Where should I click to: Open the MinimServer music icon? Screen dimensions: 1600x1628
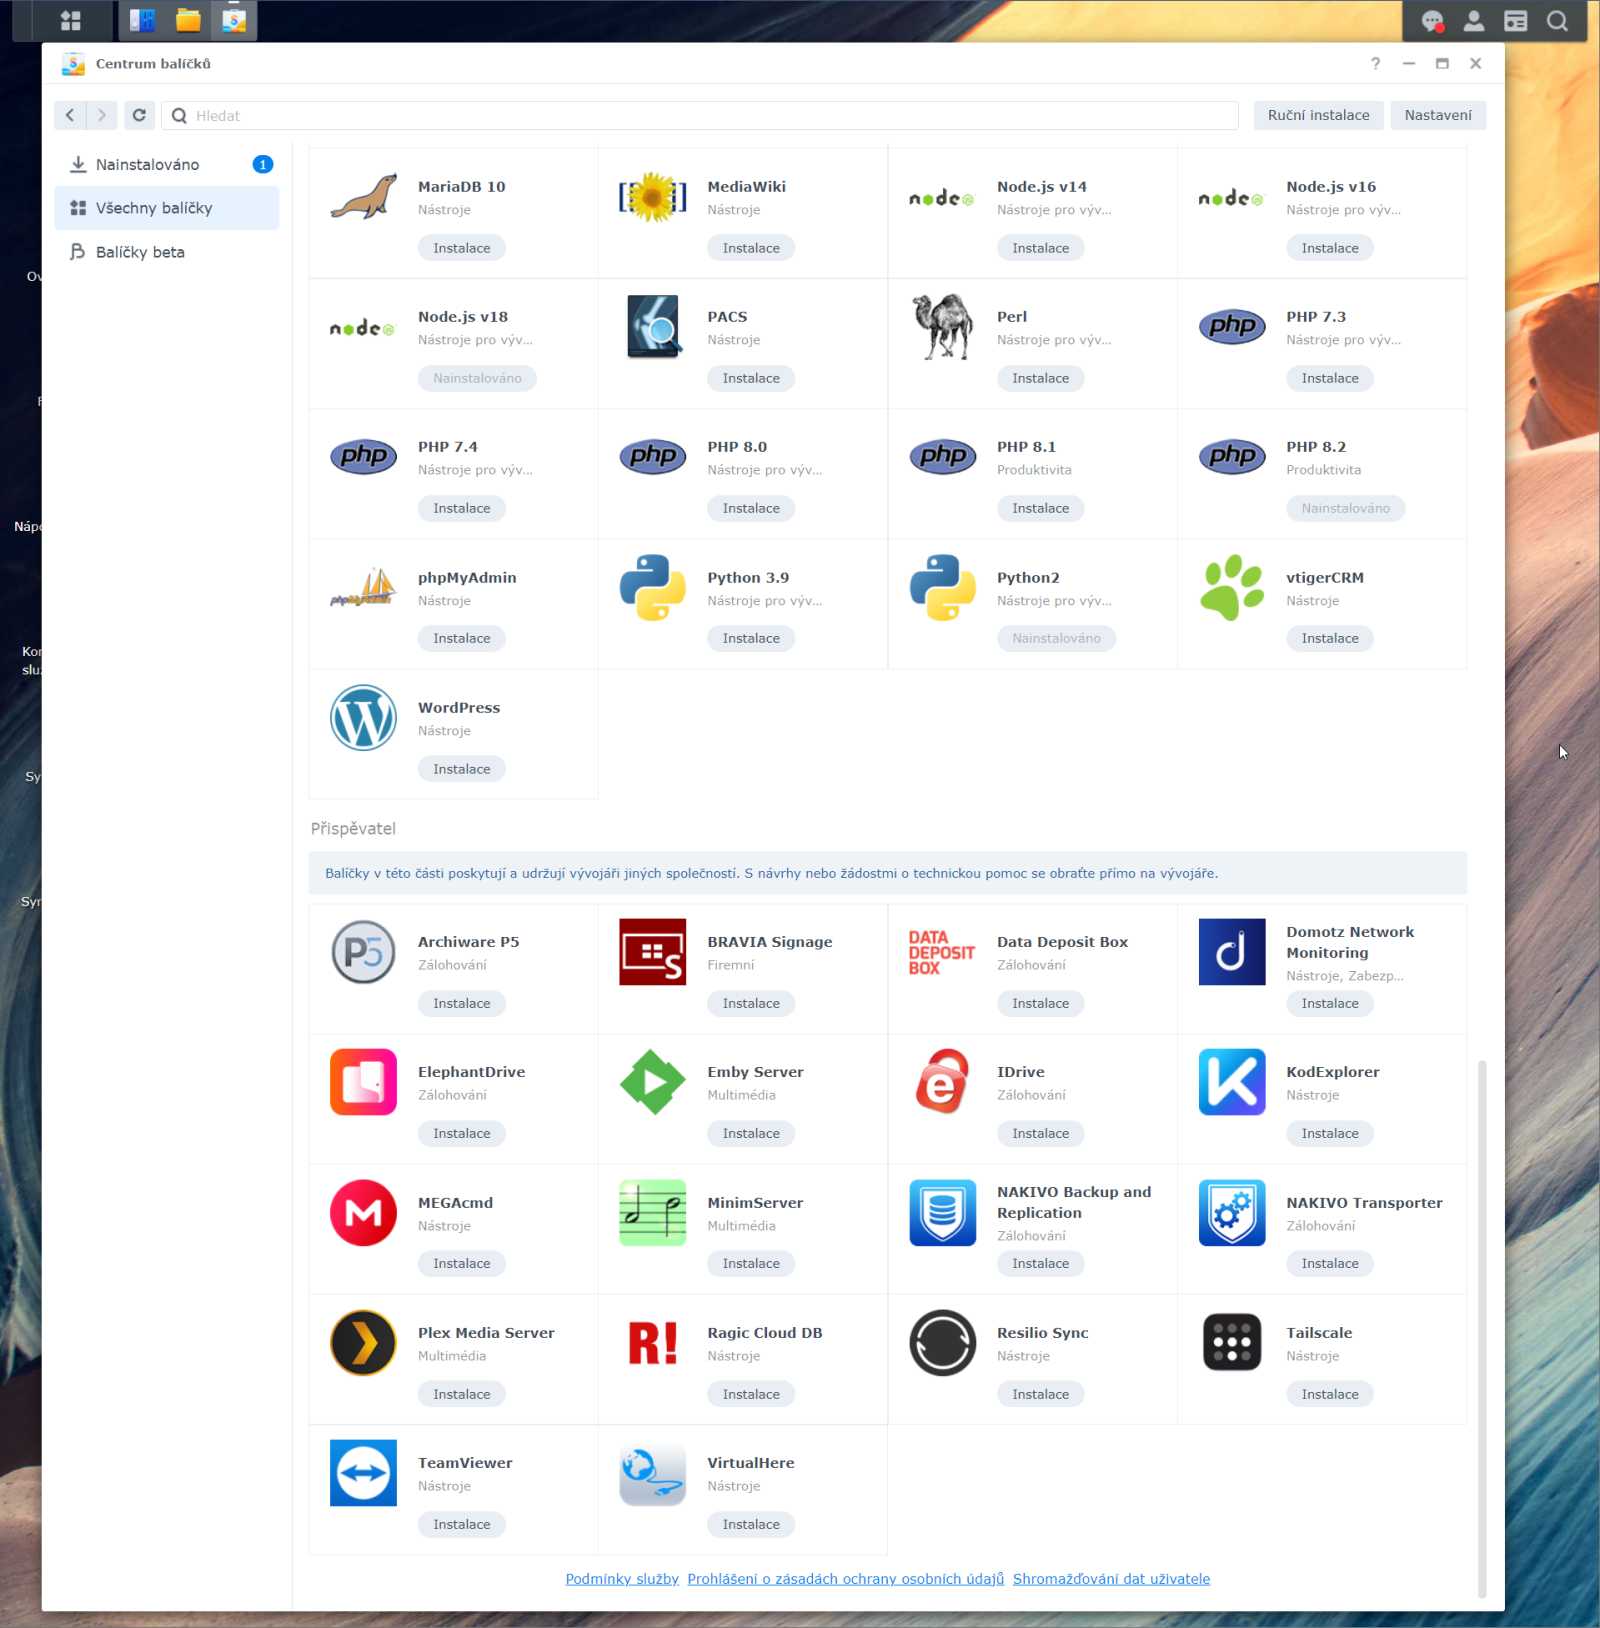click(652, 1213)
